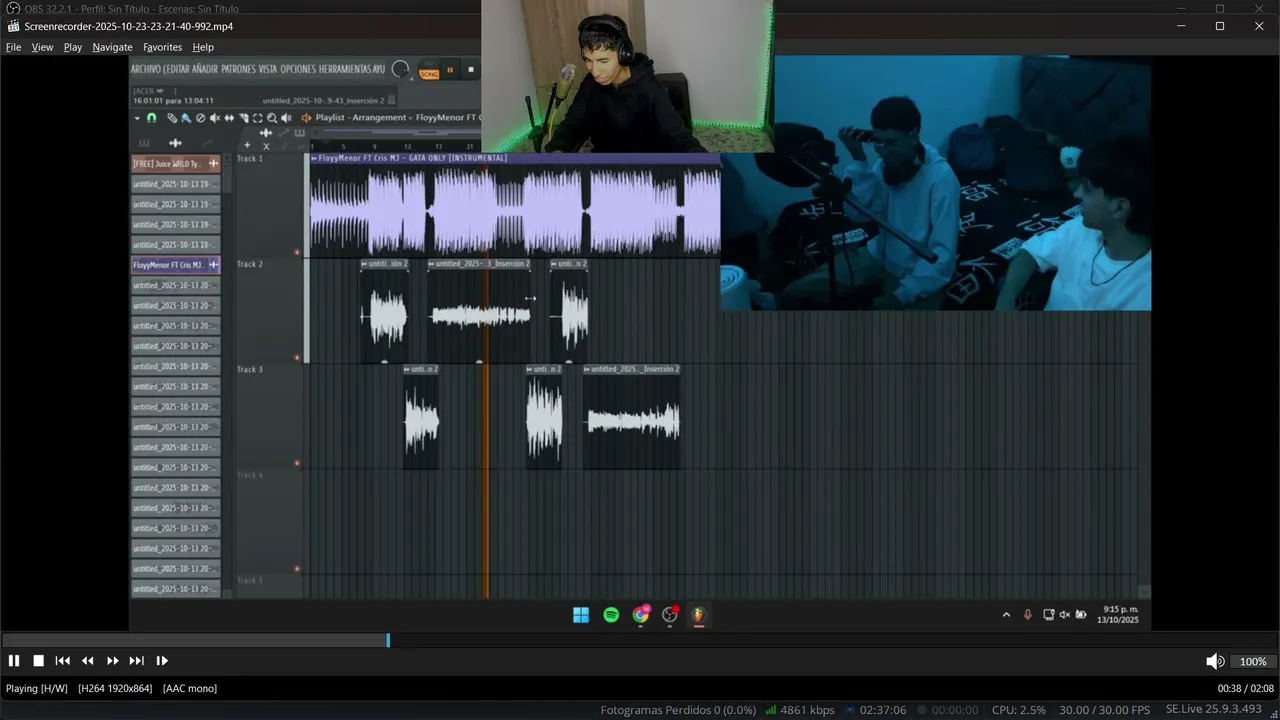Open FL Studio VISTA menu
The image size is (1280, 720).
coord(268,69)
